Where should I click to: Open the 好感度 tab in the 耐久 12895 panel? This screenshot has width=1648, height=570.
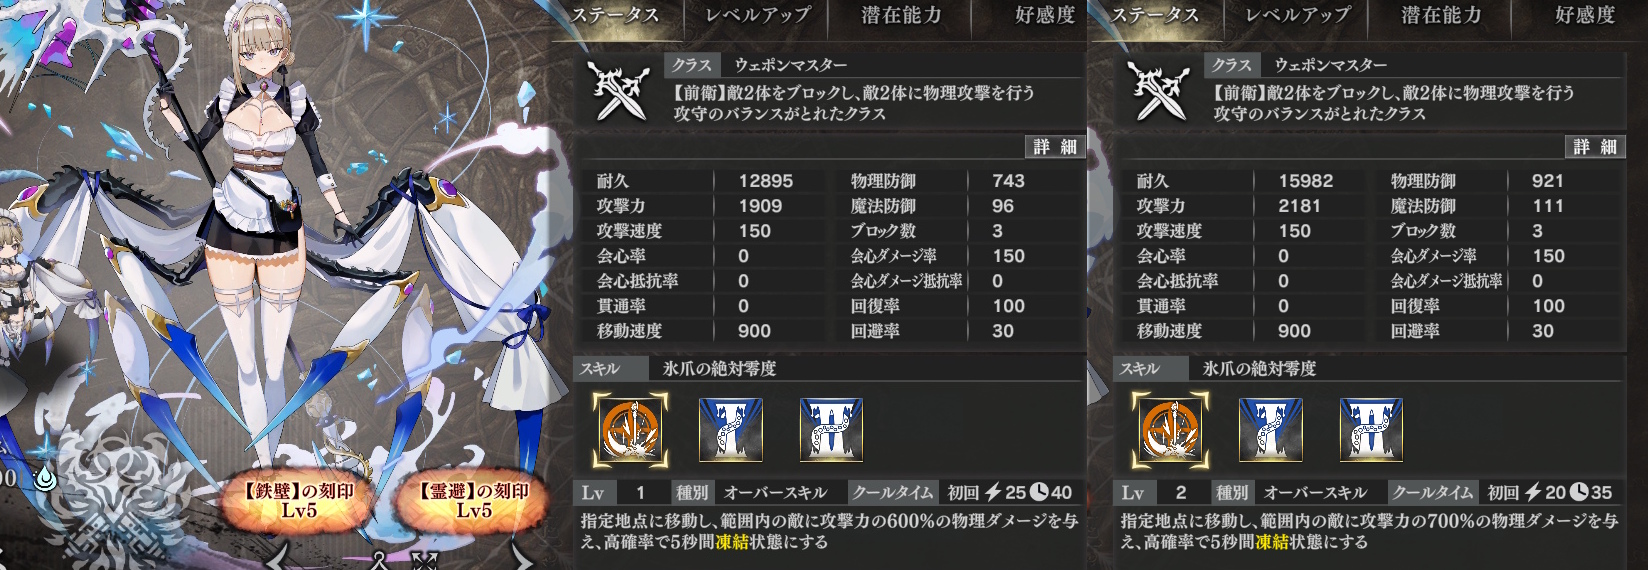click(1045, 15)
